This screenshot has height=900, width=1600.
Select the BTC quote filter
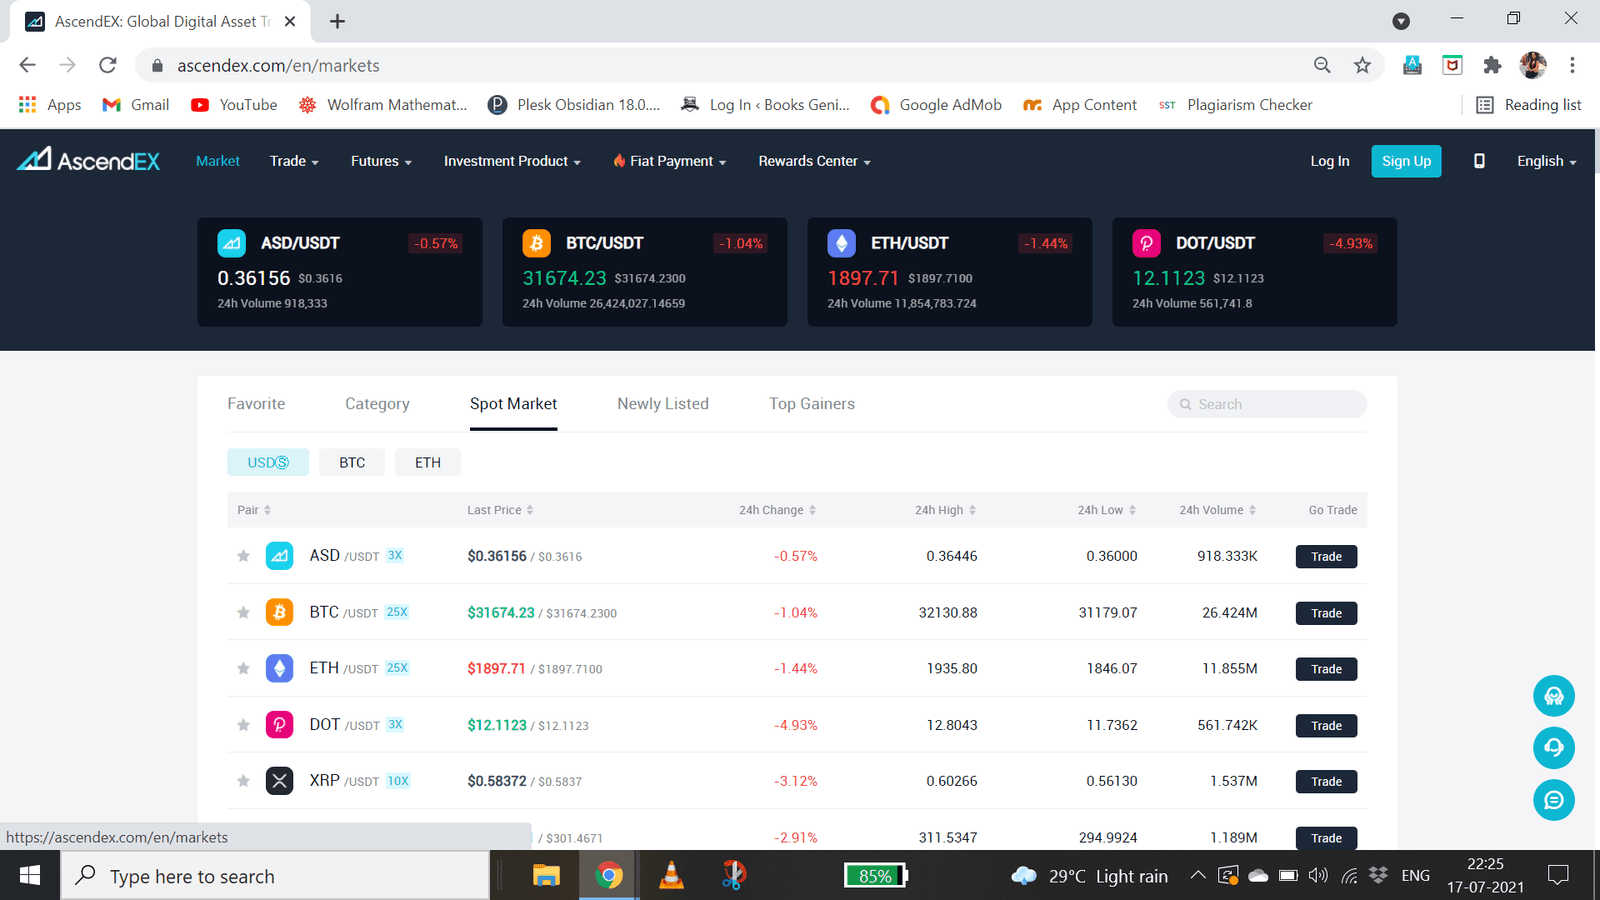[352, 462]
